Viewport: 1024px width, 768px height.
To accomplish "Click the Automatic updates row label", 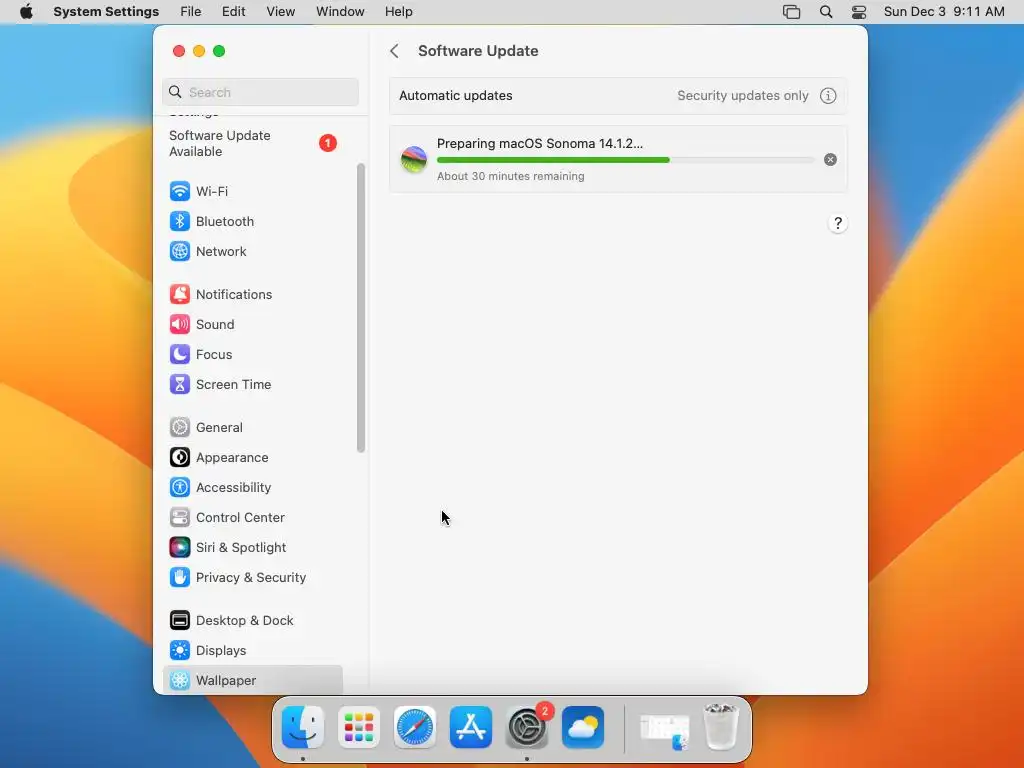I will [456, 95].
